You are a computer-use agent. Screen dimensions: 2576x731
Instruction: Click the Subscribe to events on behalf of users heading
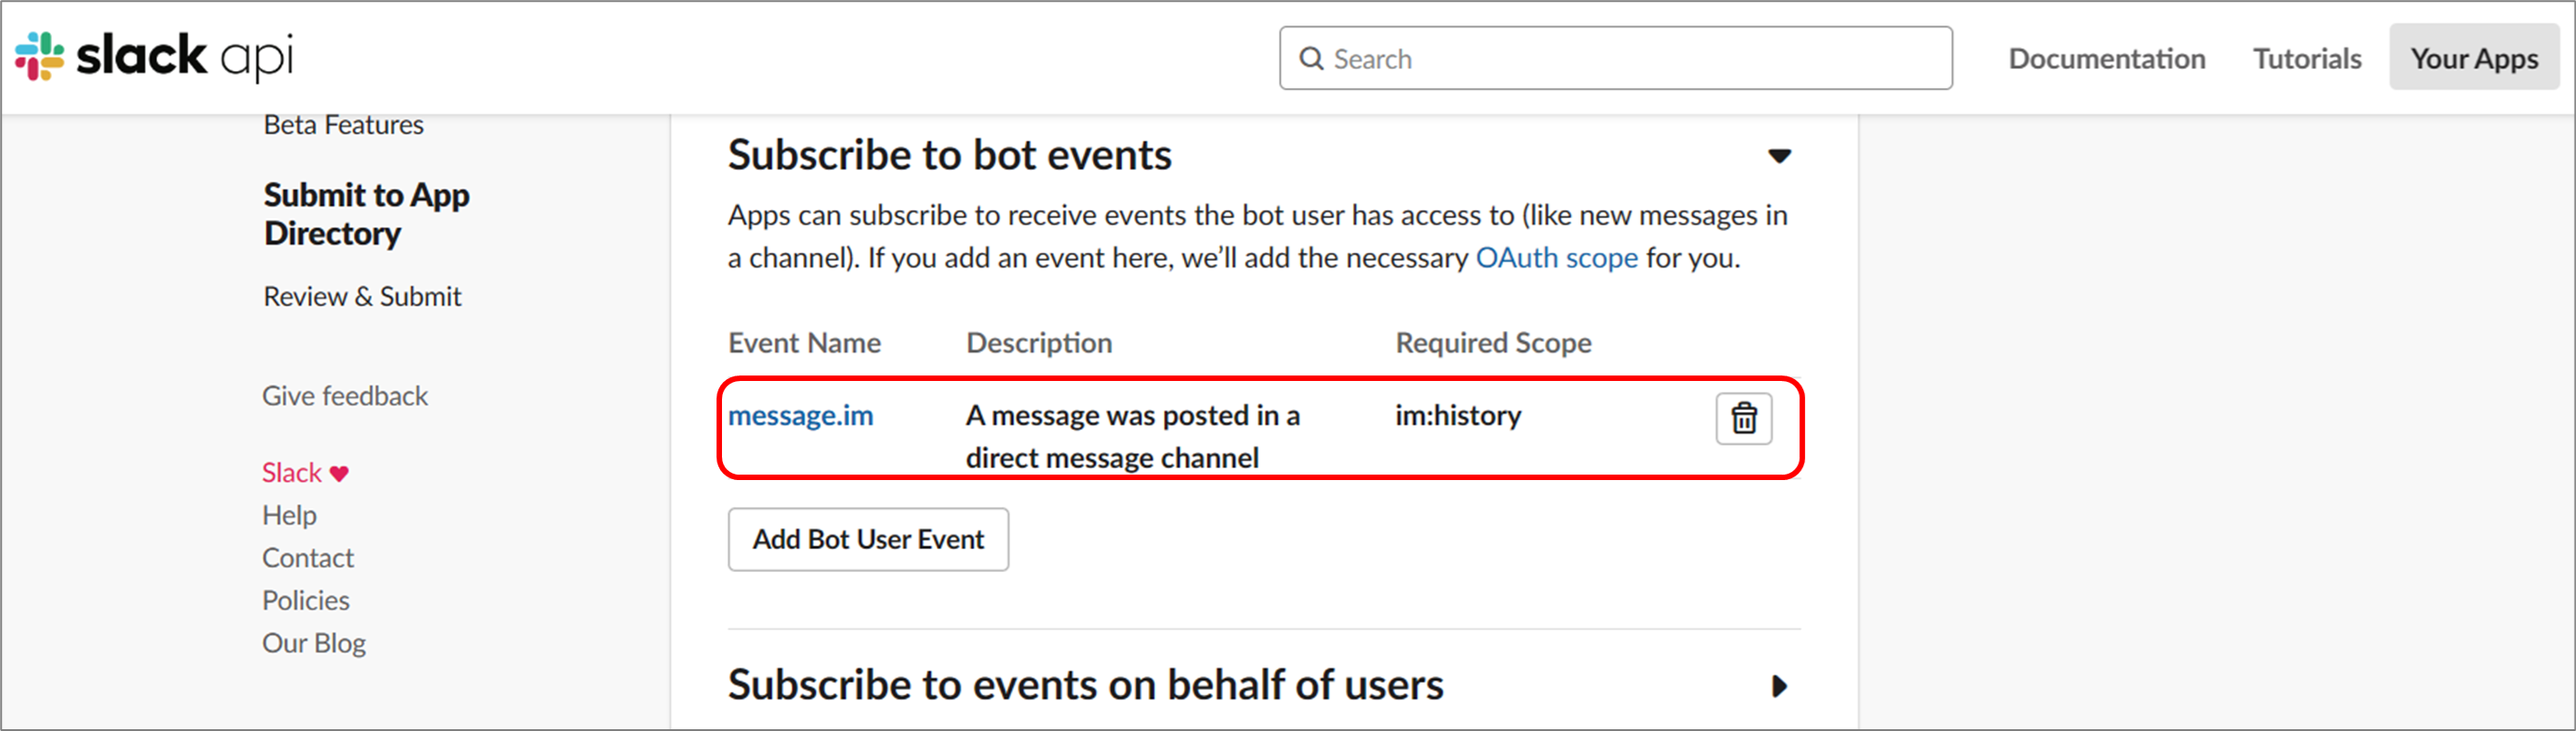click(1085, 685)
